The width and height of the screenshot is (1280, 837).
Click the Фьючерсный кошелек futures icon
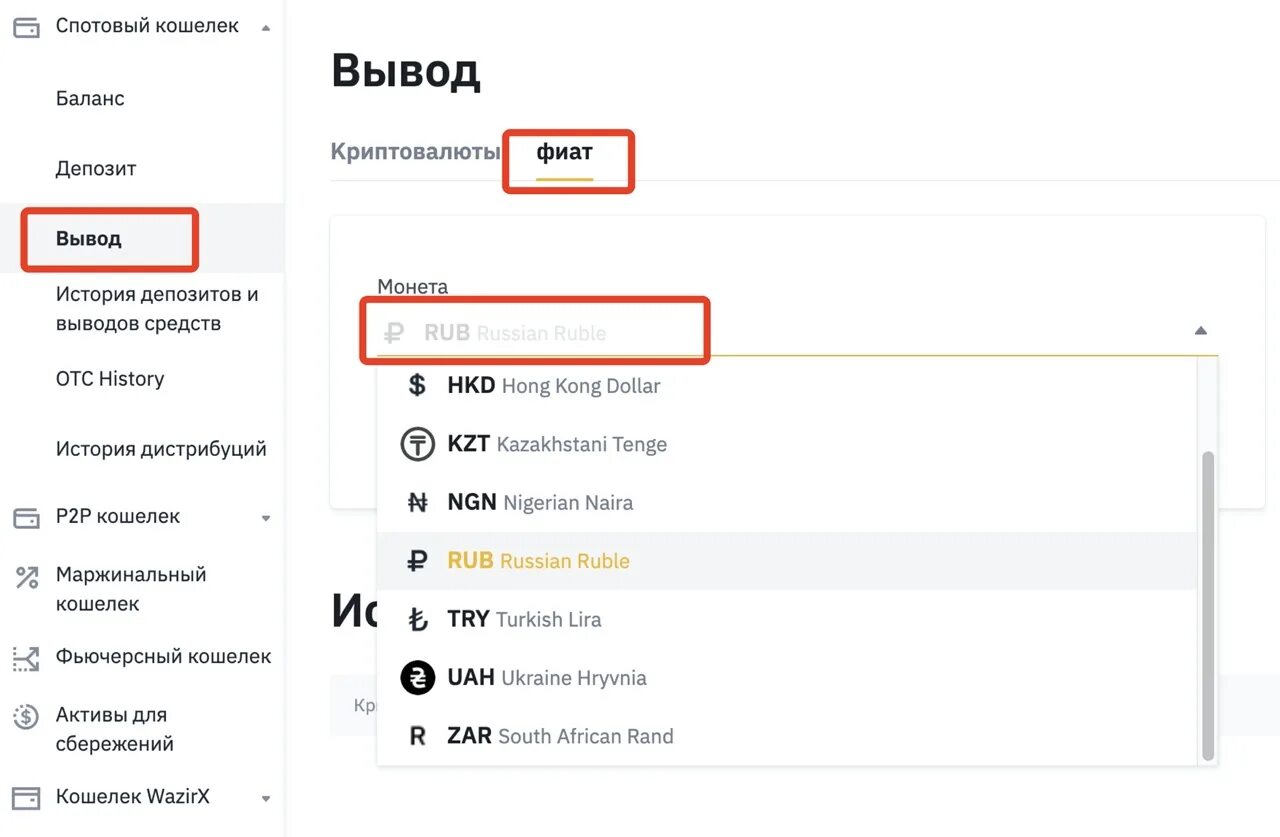tap(26, 658)
